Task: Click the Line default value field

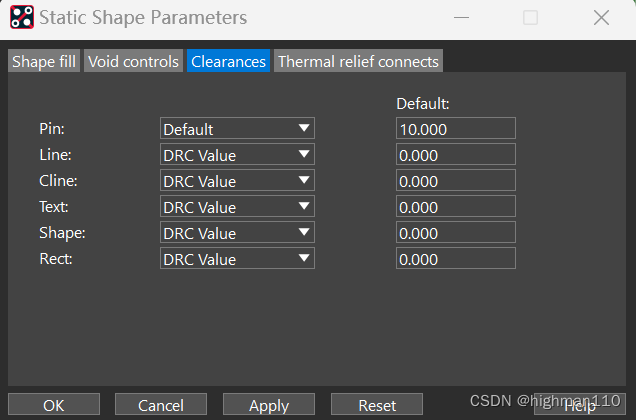Action: [455, 155]
